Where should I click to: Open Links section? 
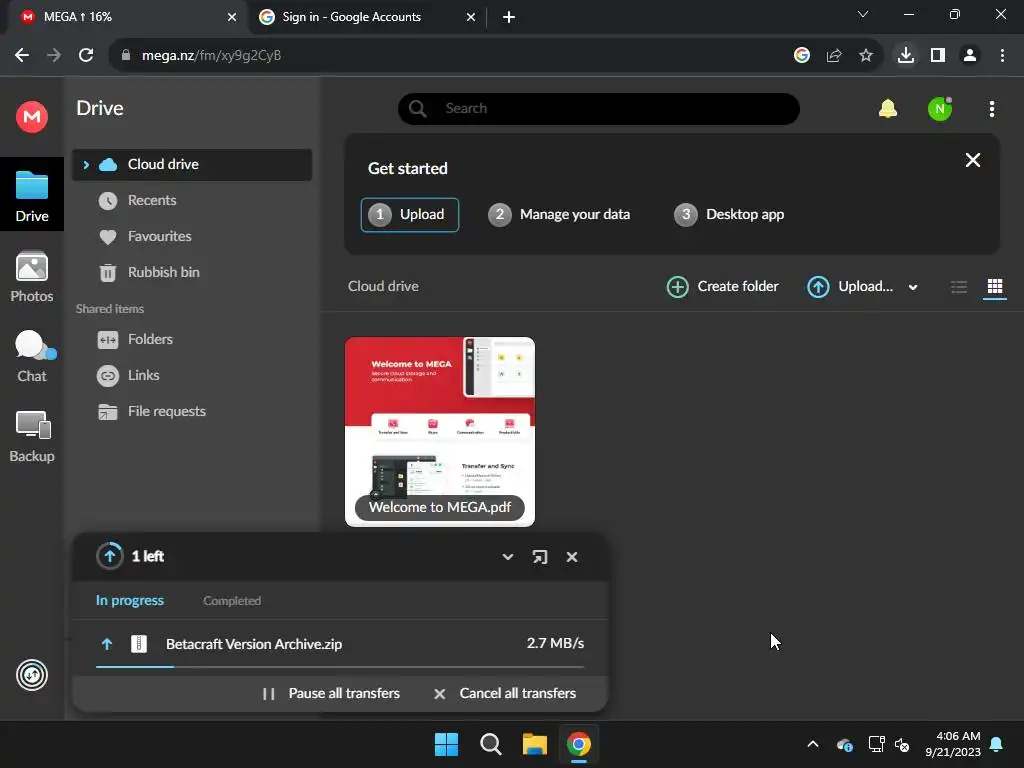143,376
